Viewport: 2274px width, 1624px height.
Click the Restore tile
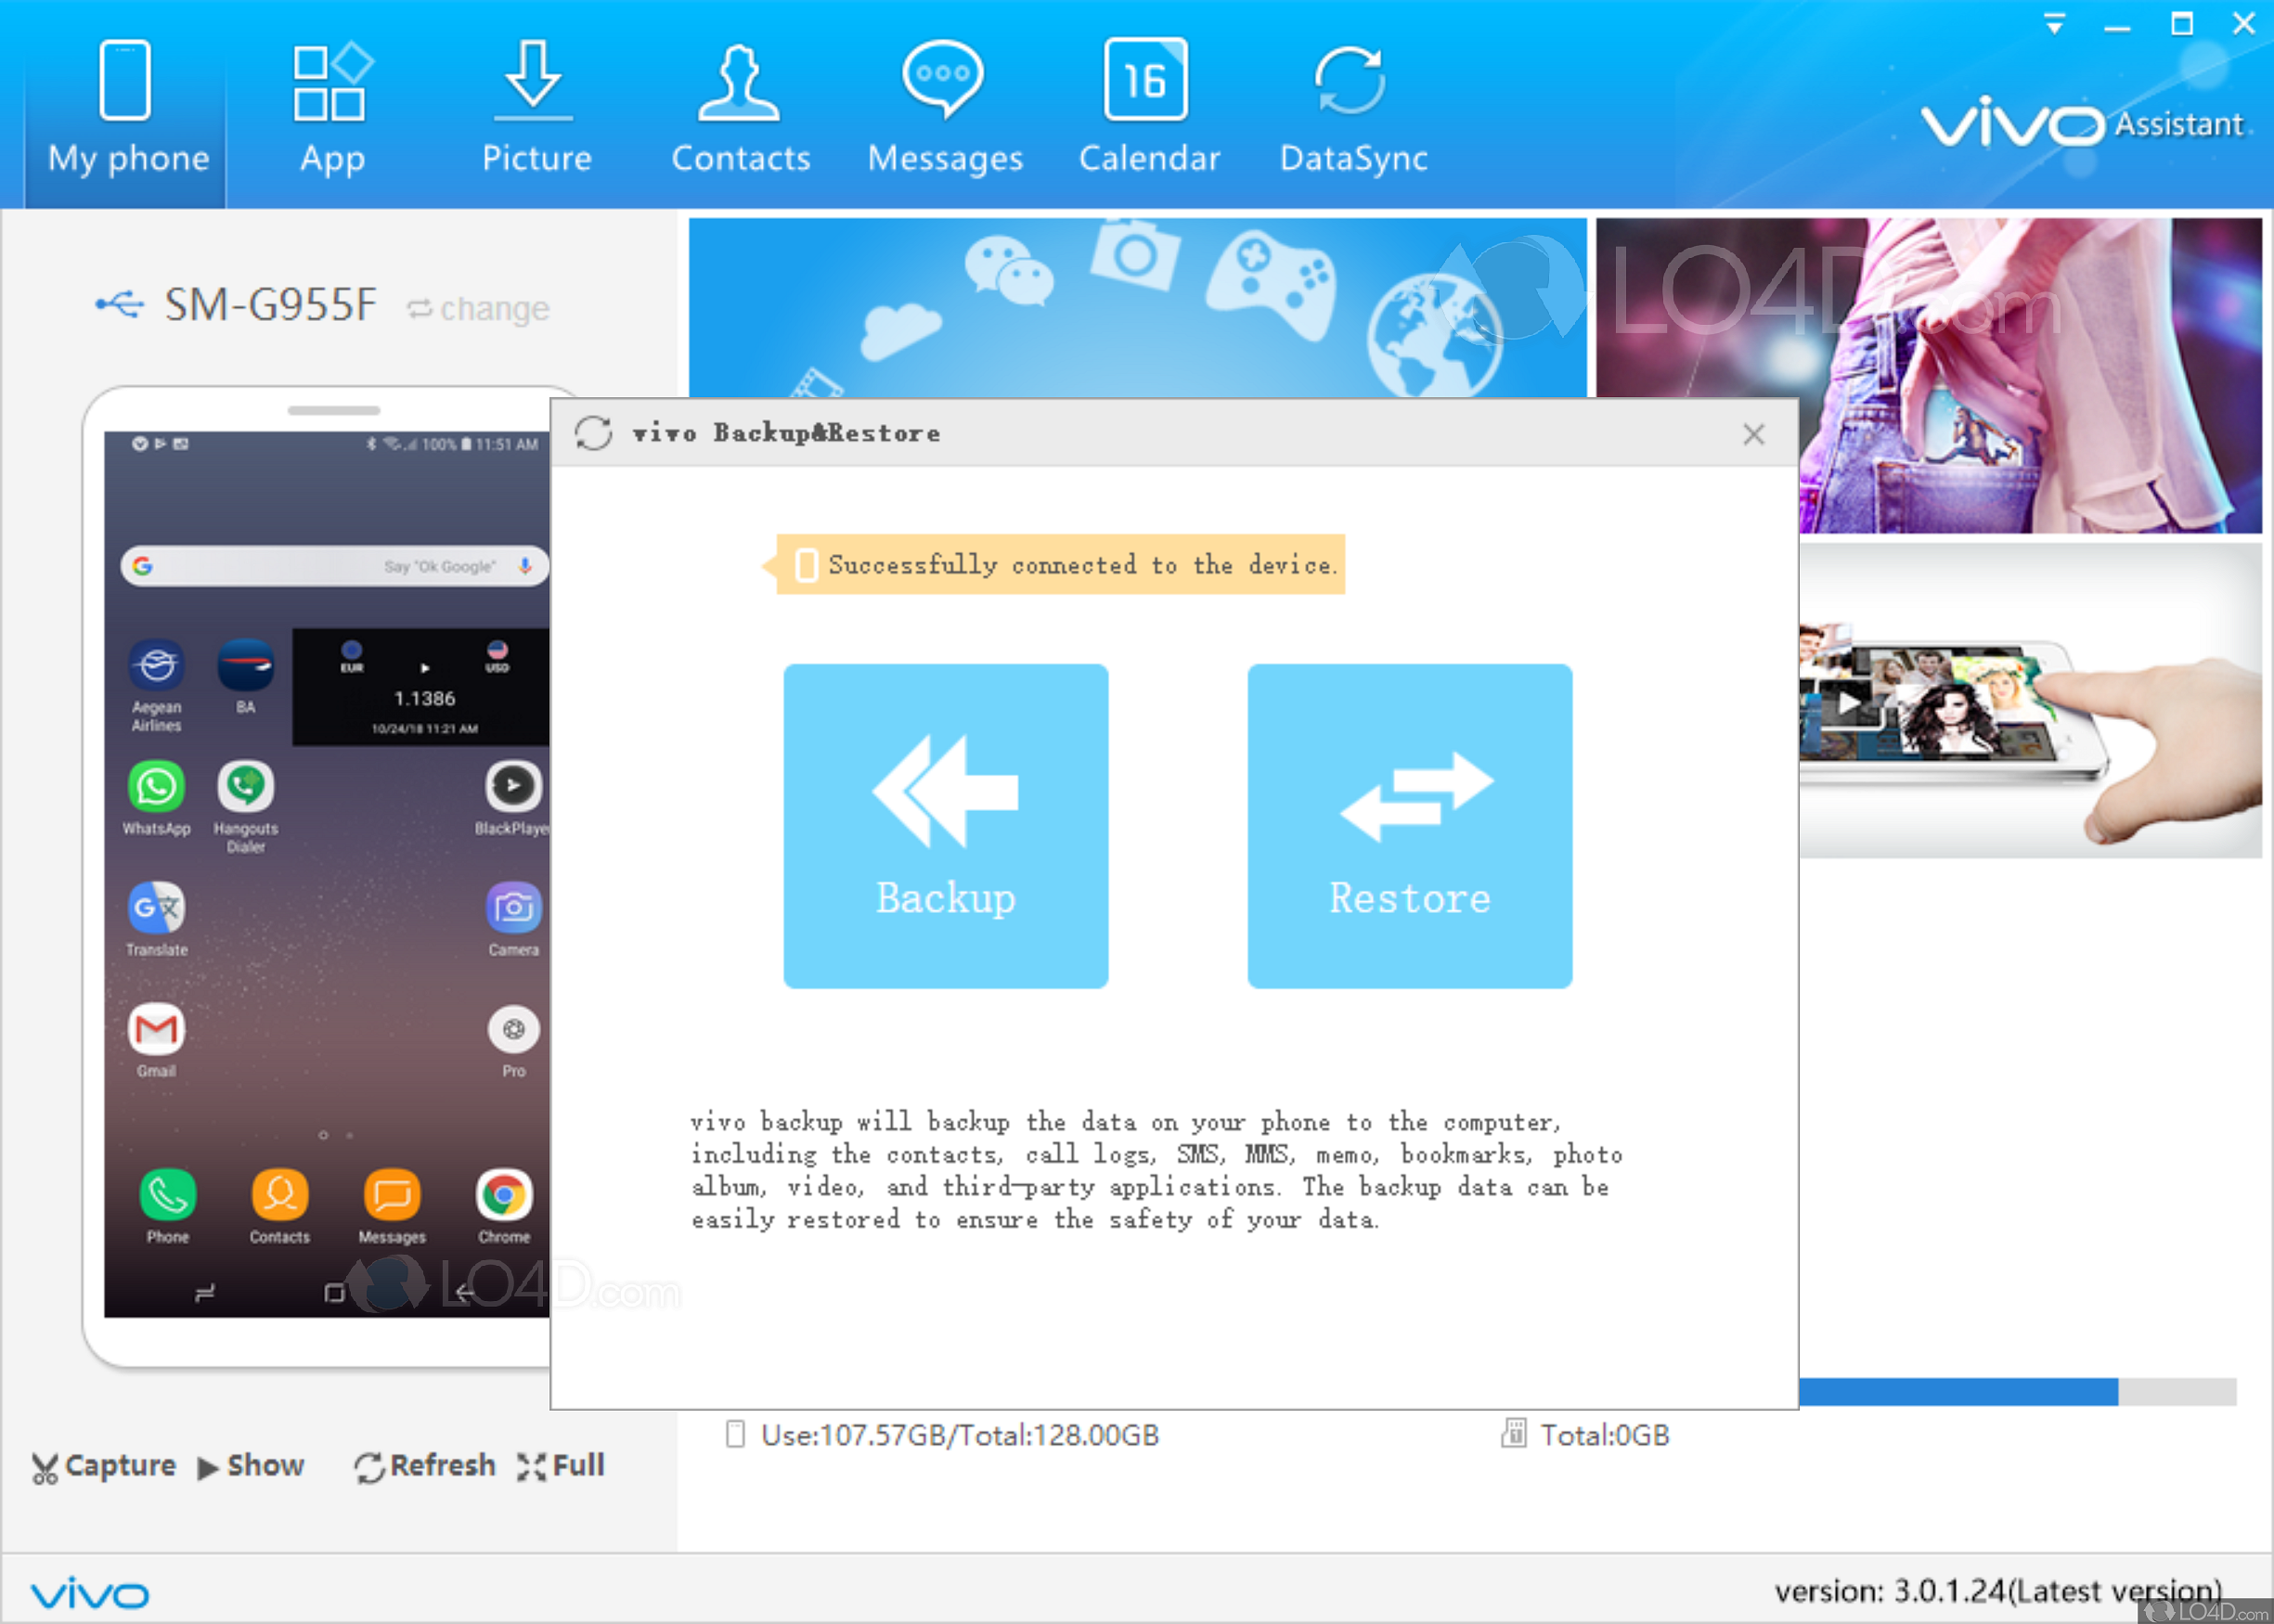(x=1409, y=826)
